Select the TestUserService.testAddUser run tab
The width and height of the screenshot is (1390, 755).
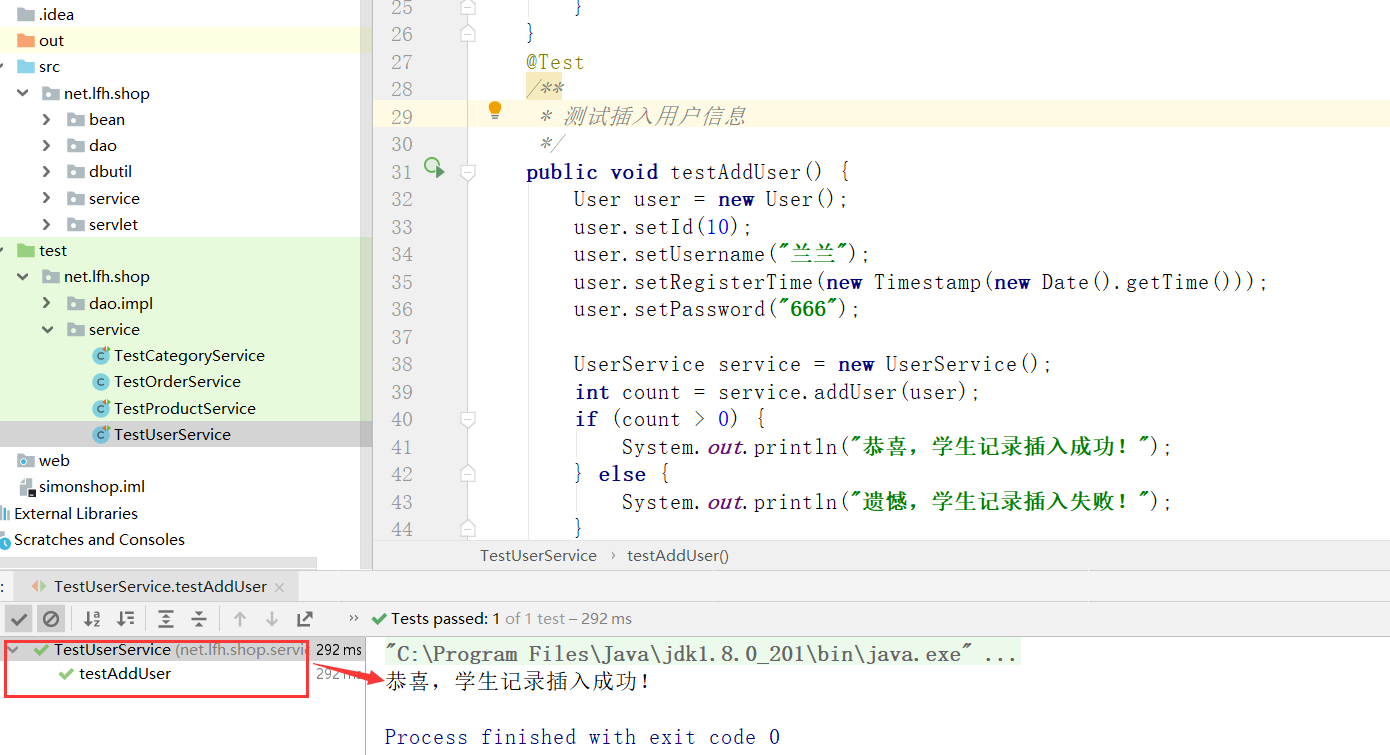(160, 587)
